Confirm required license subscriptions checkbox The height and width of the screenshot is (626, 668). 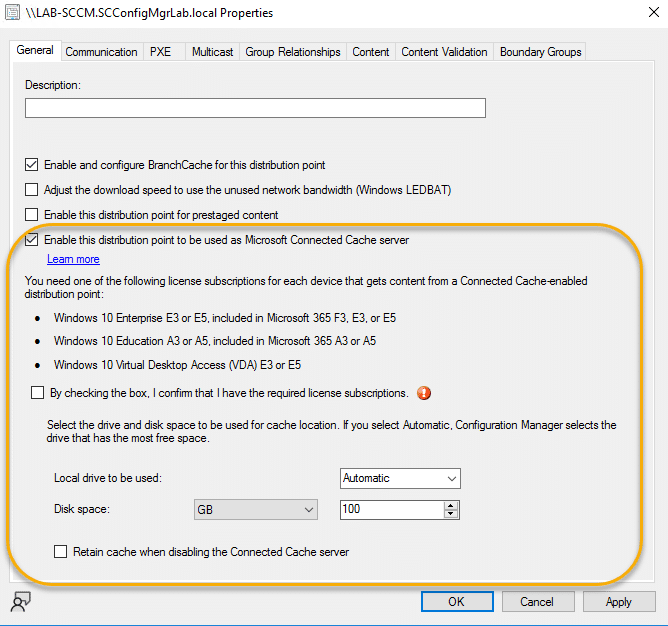[37, 392]
